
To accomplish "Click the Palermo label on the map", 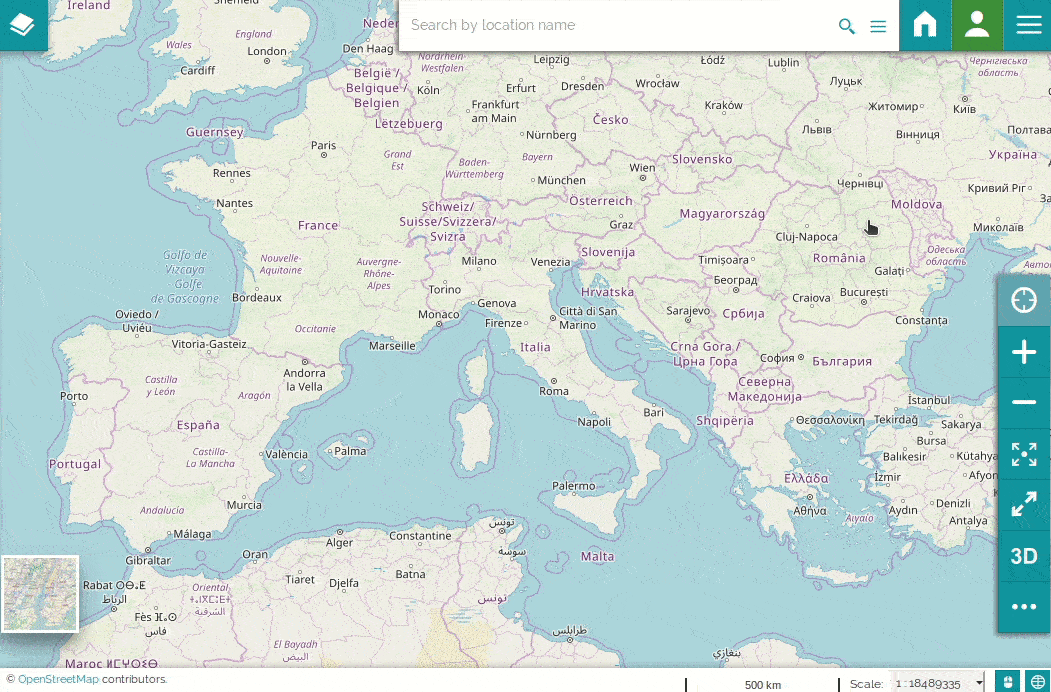I will coord(574,485).
